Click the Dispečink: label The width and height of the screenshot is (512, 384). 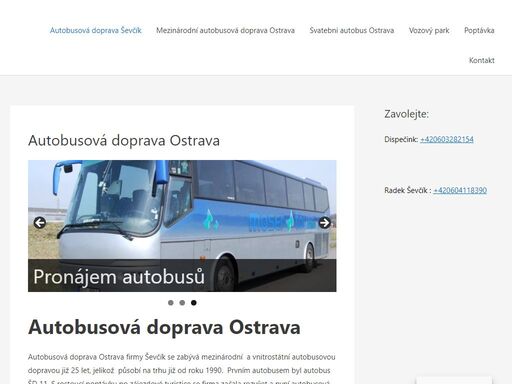coord(401,139)
